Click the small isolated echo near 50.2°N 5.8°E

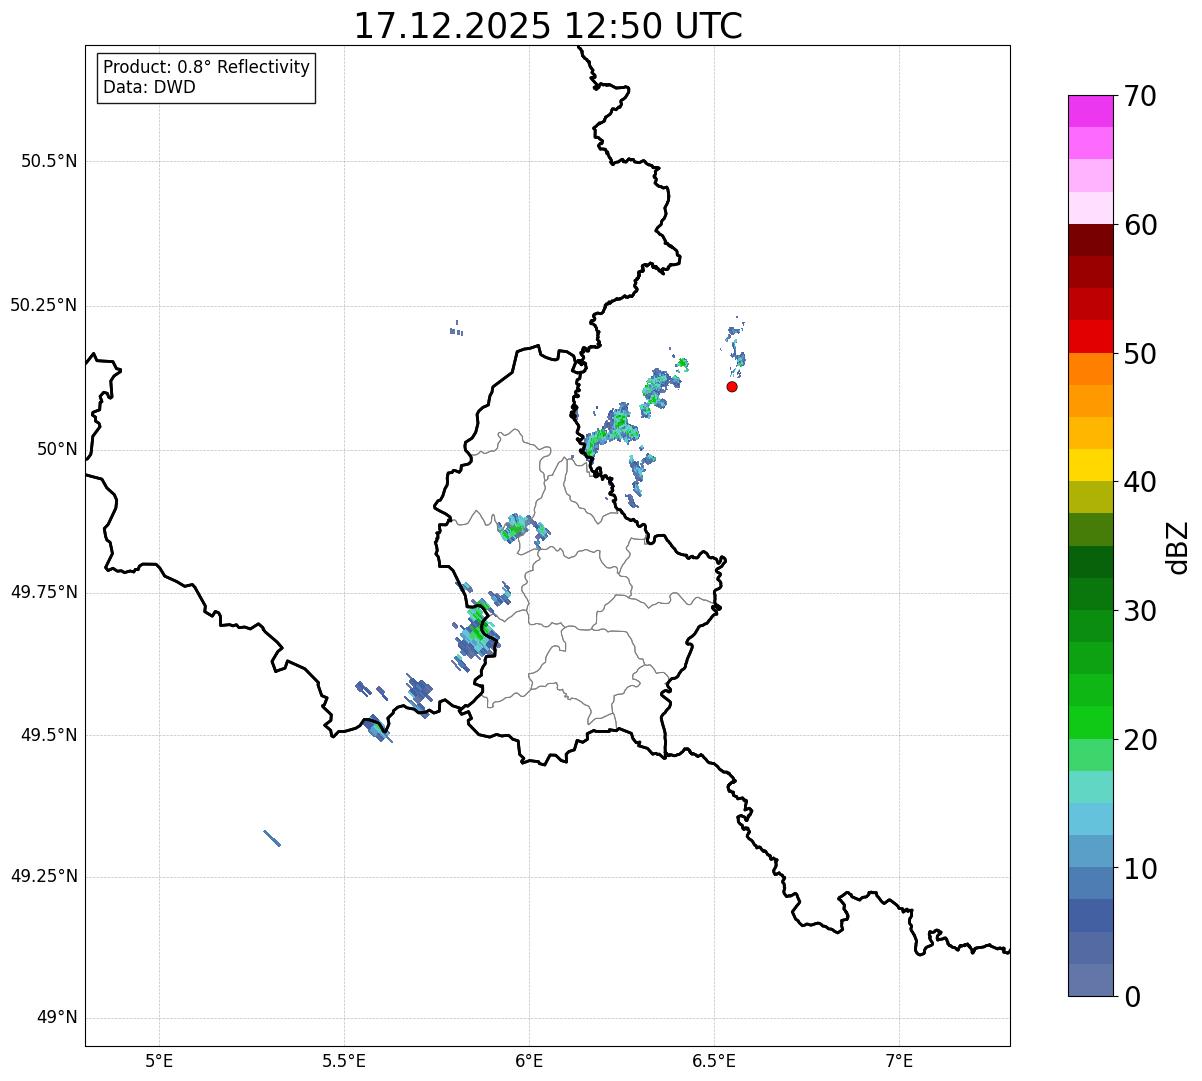coord(456,329)
